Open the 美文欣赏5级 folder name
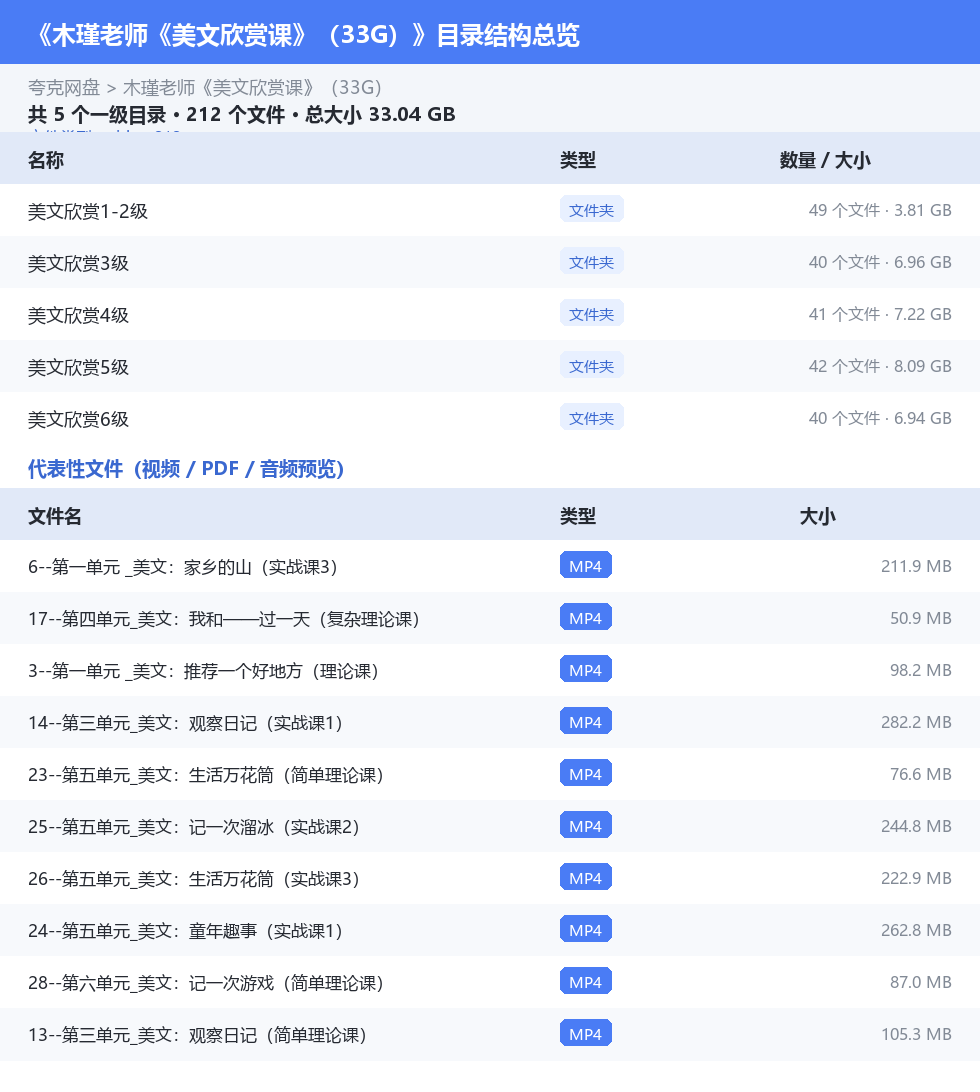 tap(79, 367)
